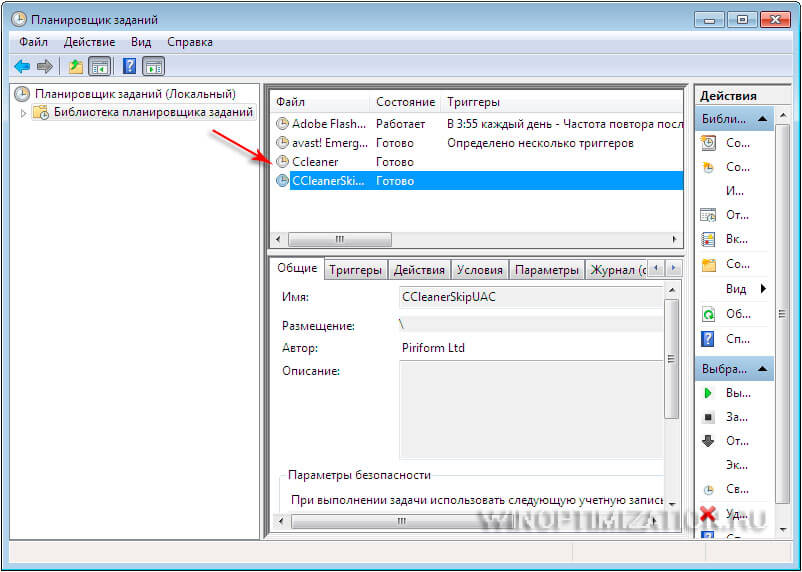
Task: Click the Имя field showing CCleanerSkipUAC
Action: (530, 297)
